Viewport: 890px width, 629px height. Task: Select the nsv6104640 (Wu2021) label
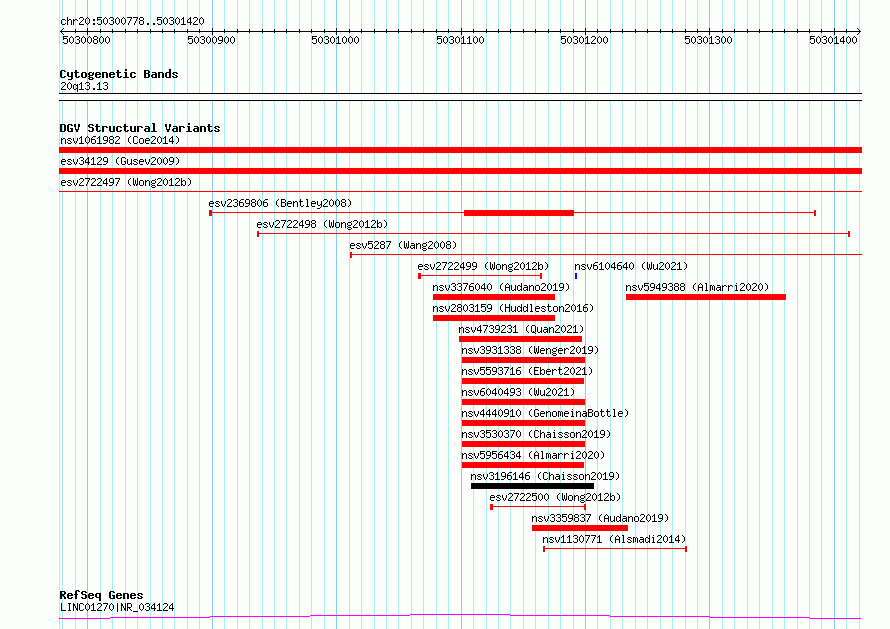tap(631, 266)
